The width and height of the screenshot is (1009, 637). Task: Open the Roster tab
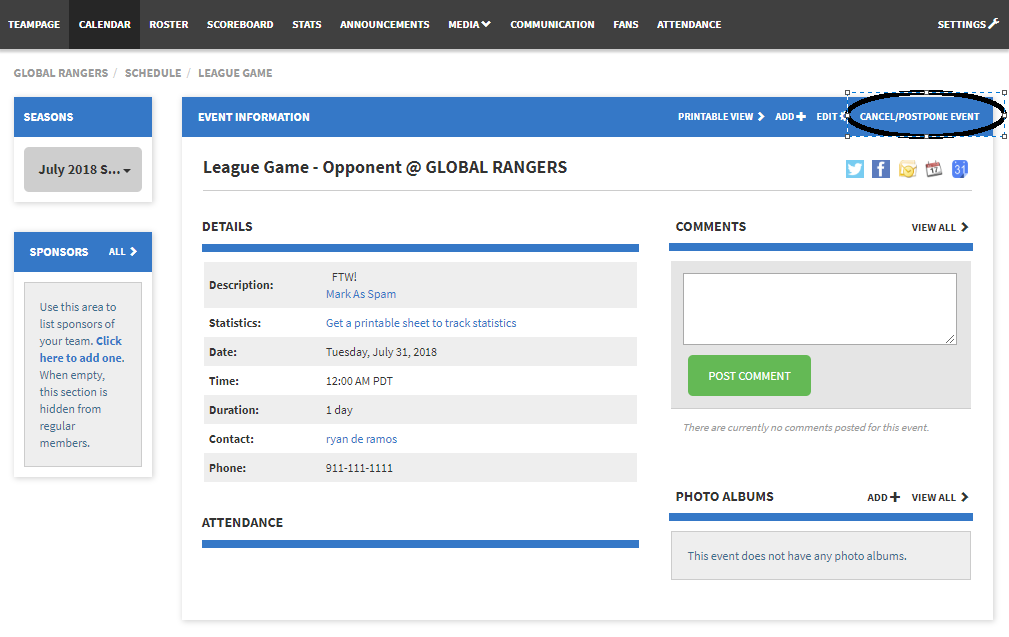tap(169, 24)
